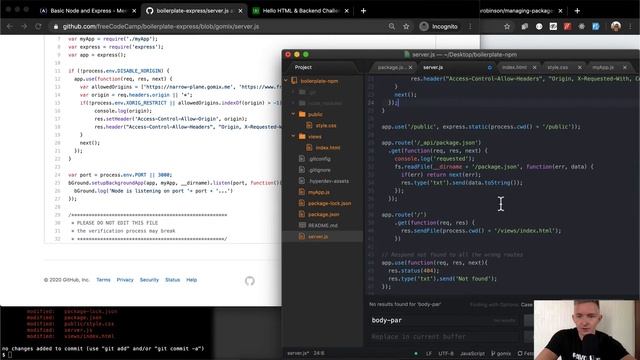Click red extension icon in rear window
This screenshot has width=640, height=360.
(567, 27)
